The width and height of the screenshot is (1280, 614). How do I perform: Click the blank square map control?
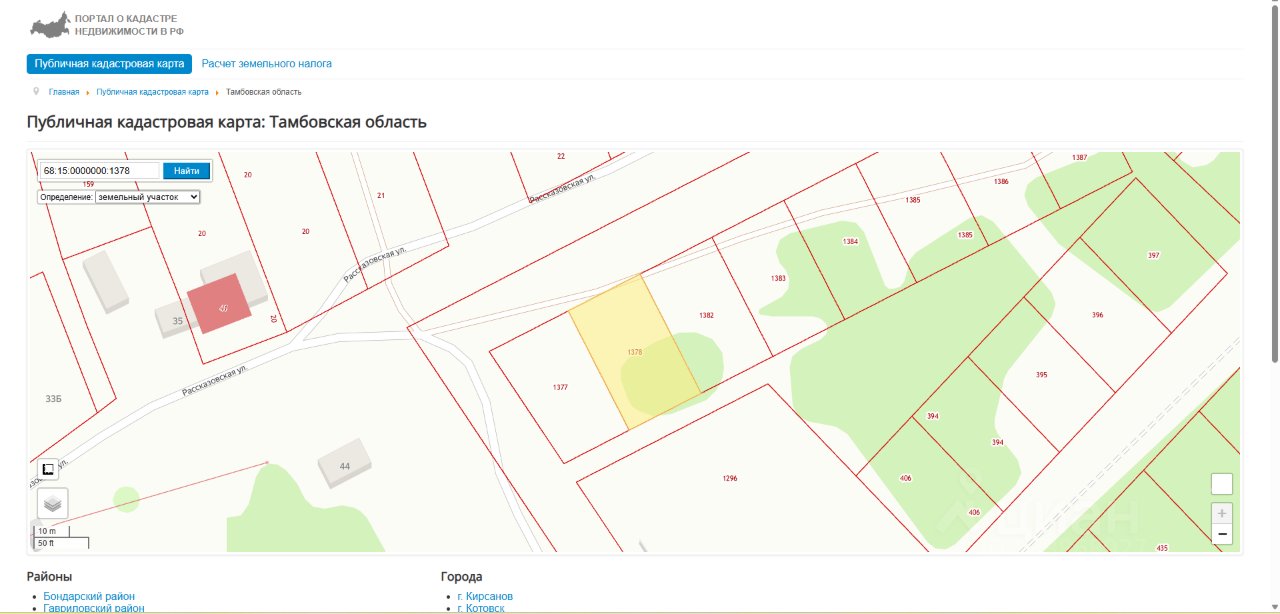pos(1221,484)
